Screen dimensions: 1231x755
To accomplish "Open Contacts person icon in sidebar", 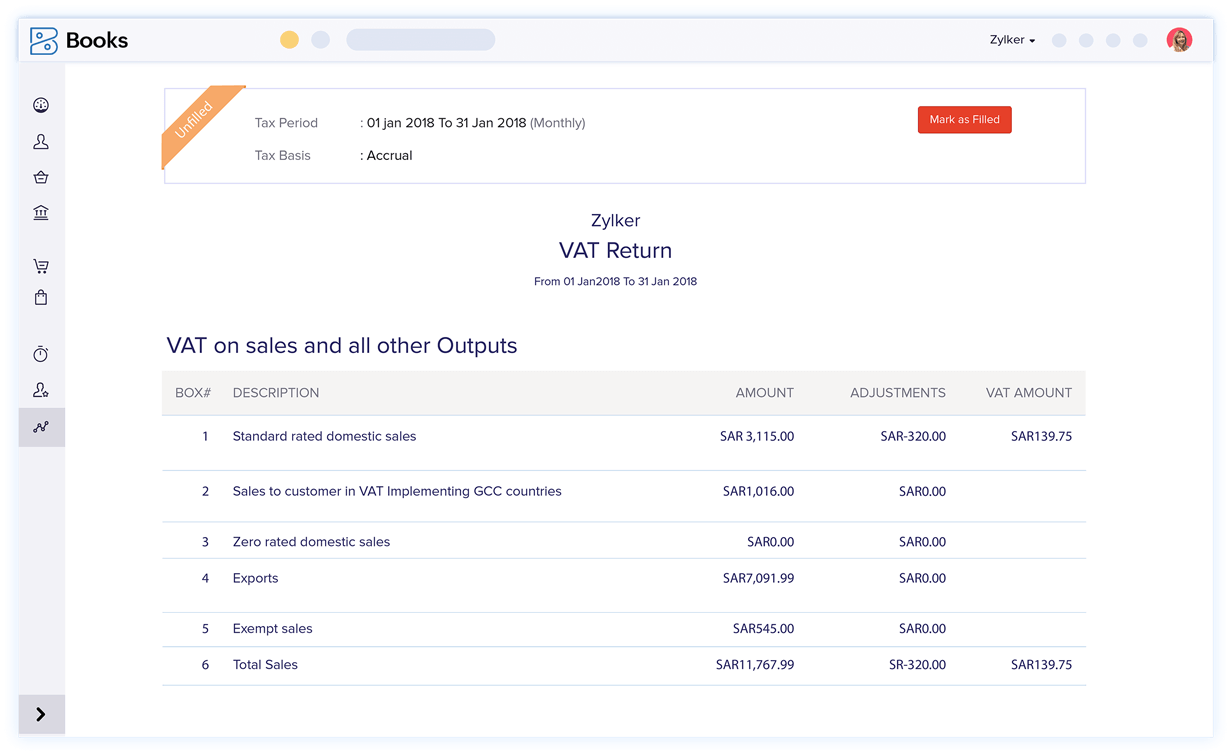I will 41,142.
